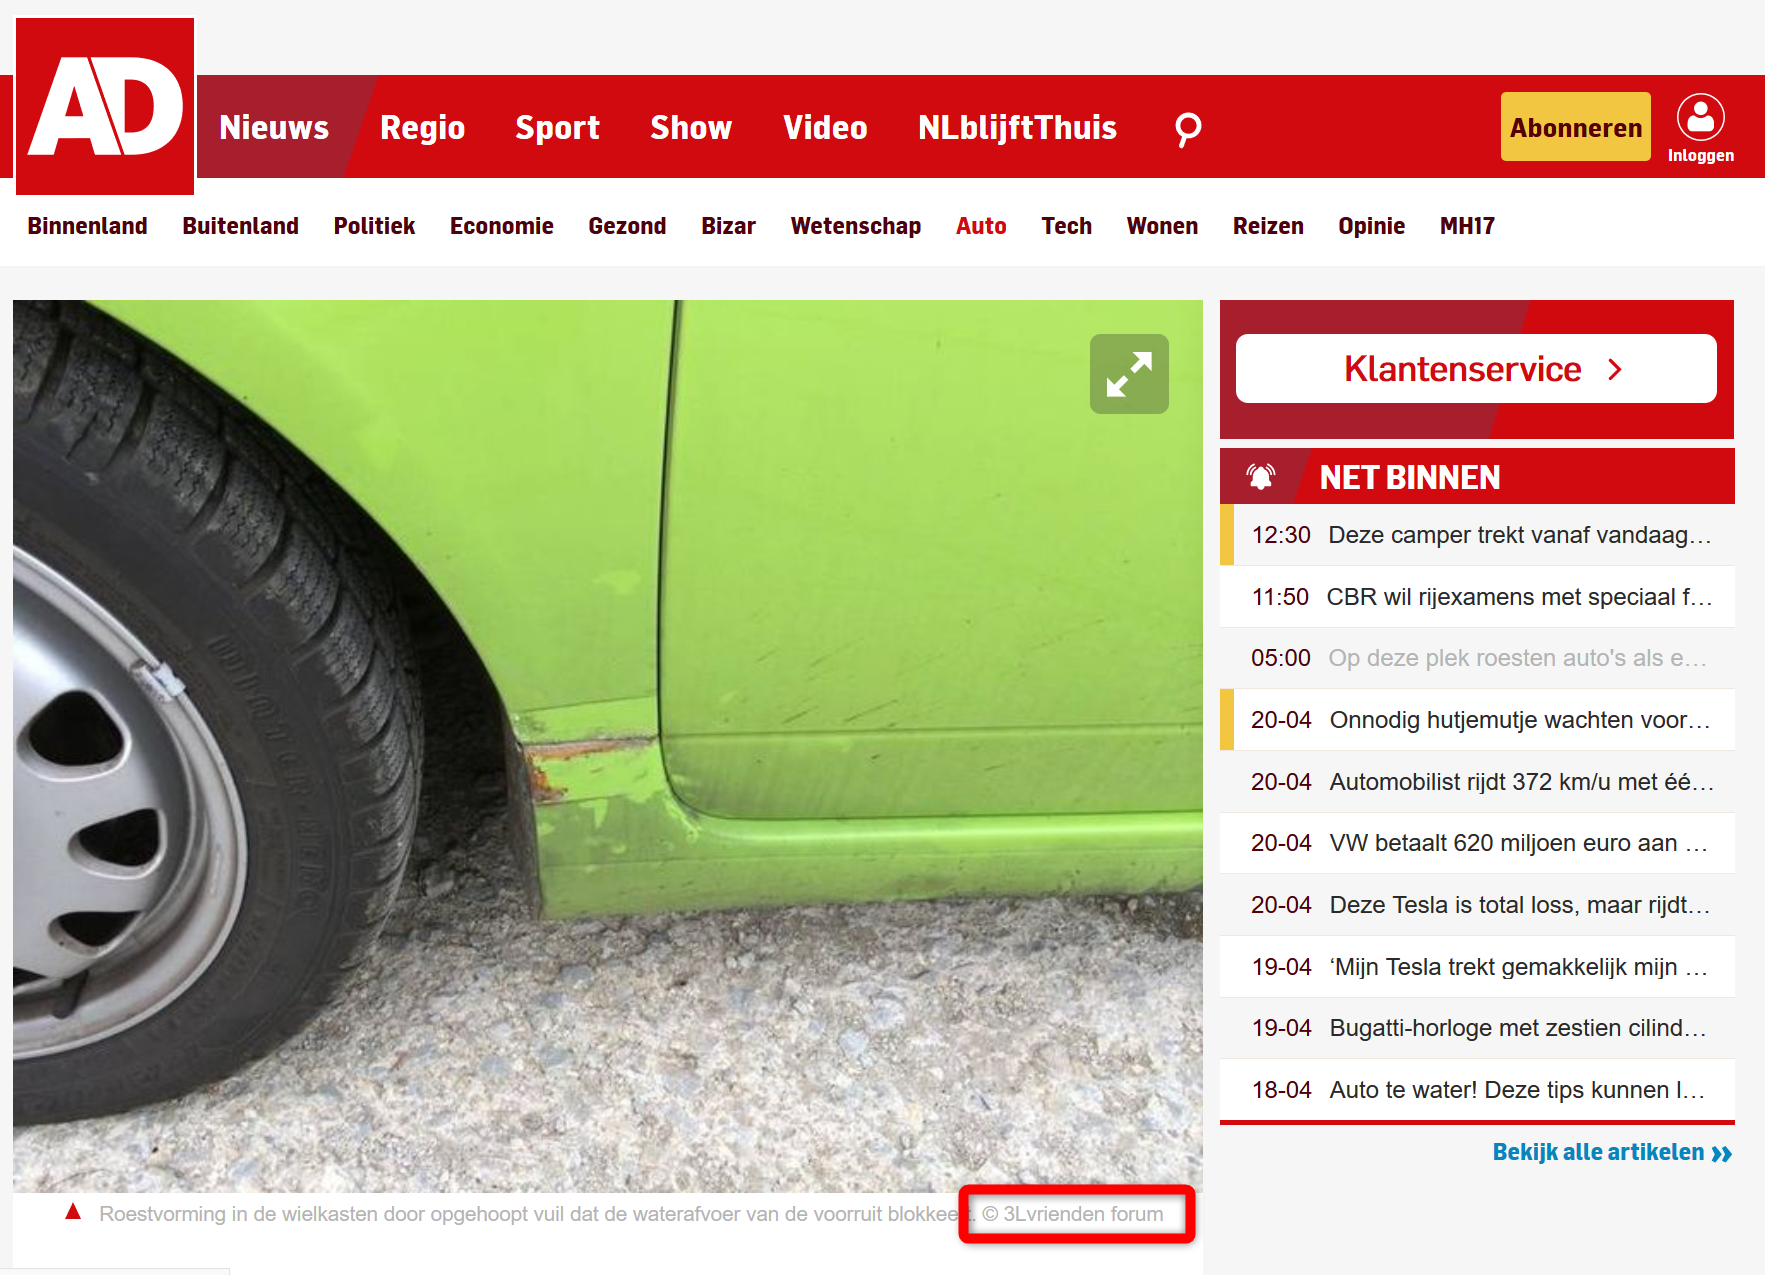The image size is (1765, 1275).
Task: Select the Wetenschap subcategory
Action: click(855, 226)
